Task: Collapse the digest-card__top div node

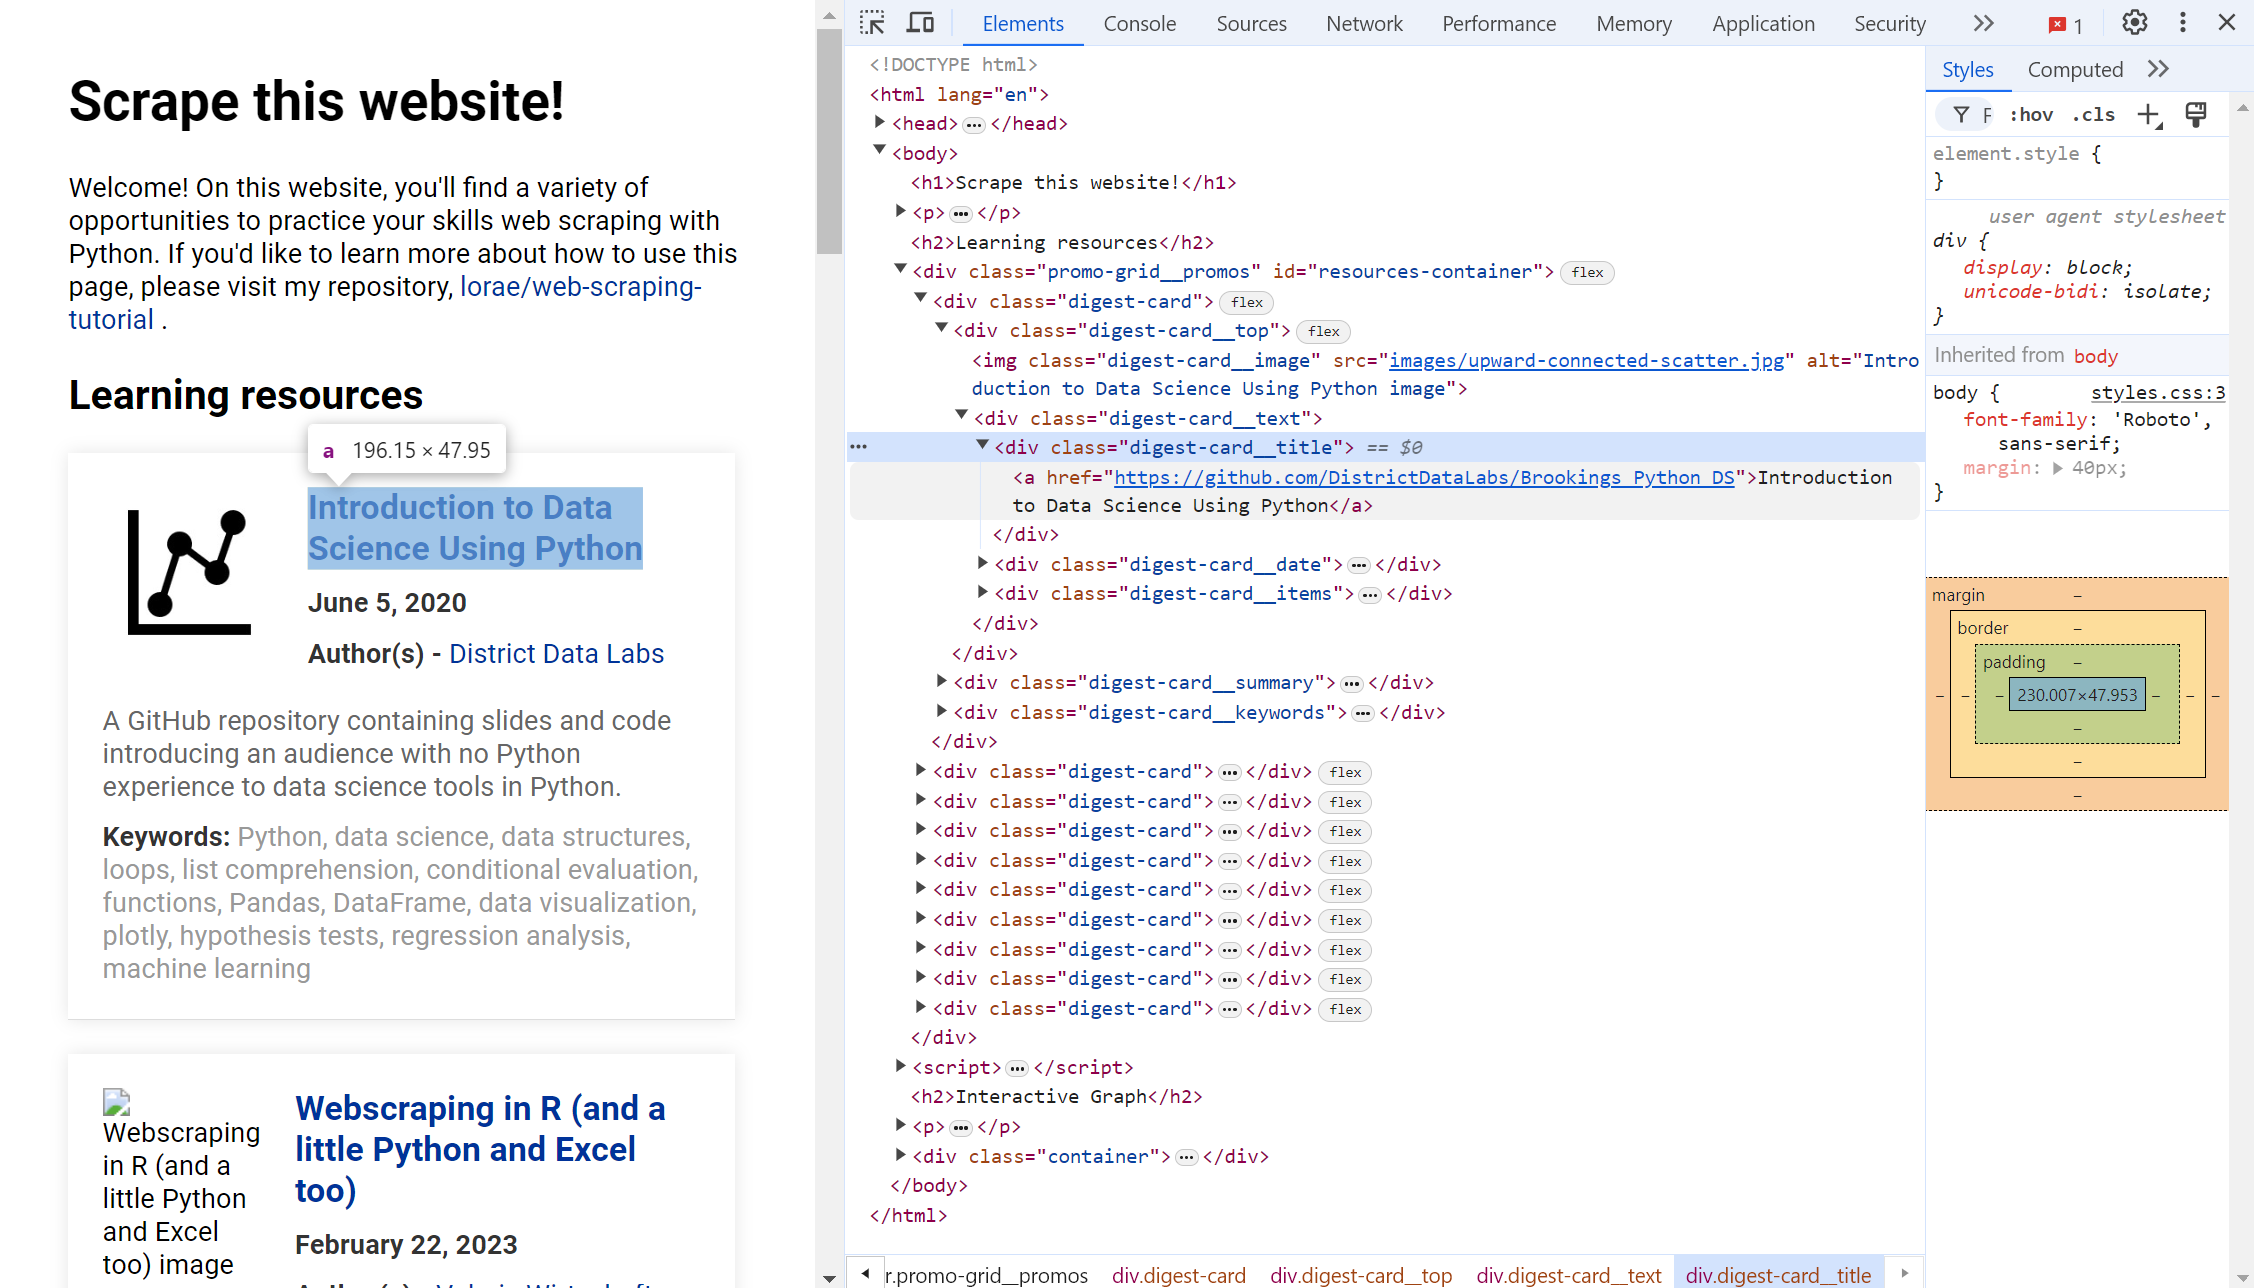Action: (941, 328)
